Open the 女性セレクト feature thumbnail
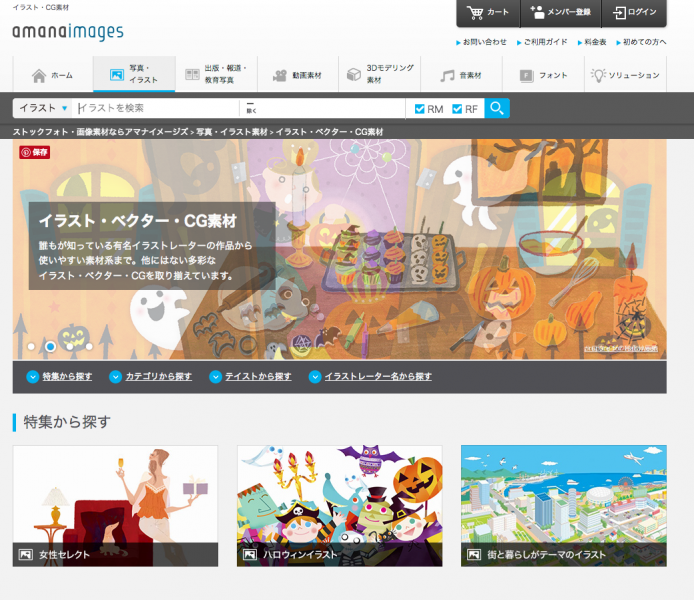Screen dimensions: 694x600 pos(115,506)
